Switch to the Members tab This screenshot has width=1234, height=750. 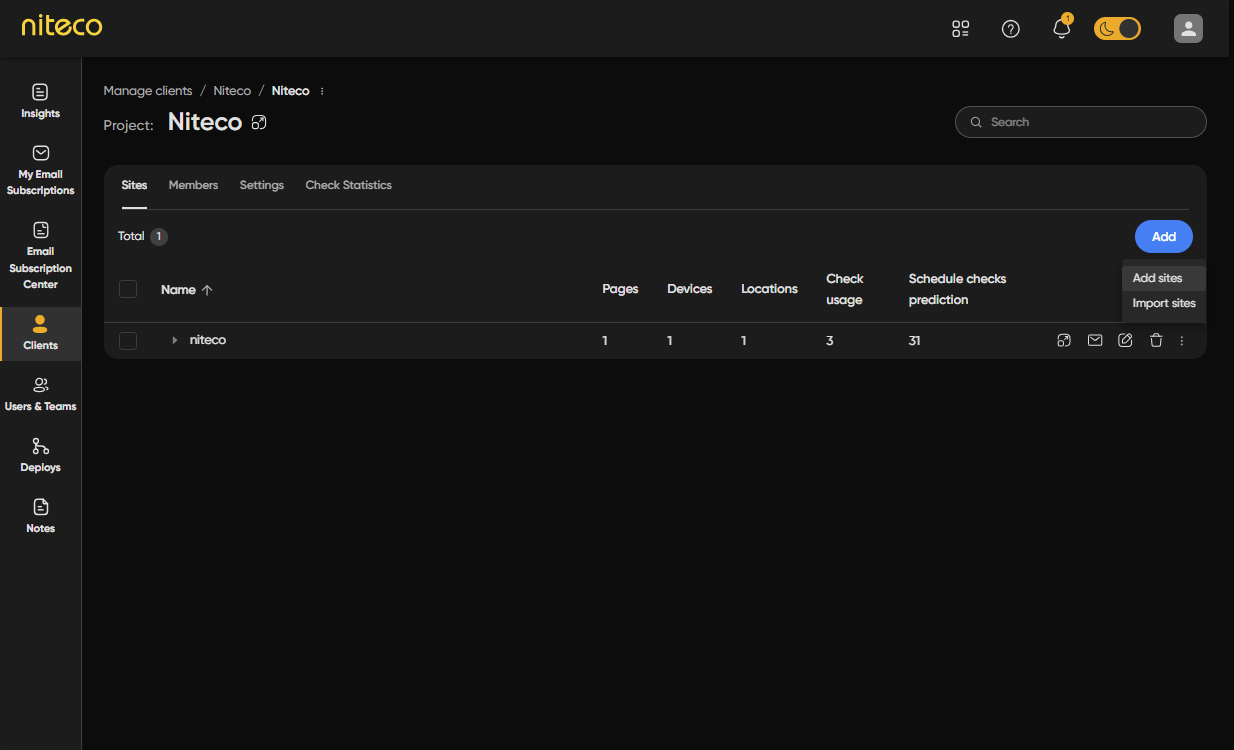click(x=193, y=185)
